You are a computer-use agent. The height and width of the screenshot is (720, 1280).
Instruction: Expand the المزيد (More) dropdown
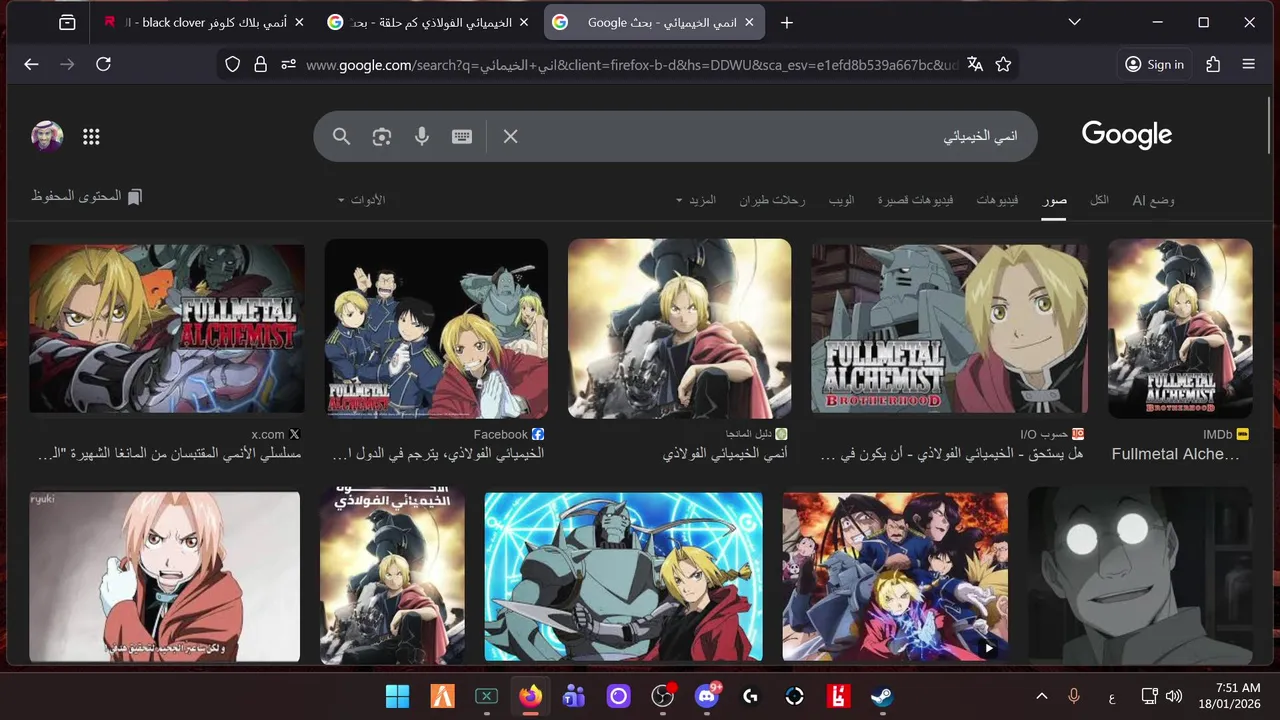(695, 200)
